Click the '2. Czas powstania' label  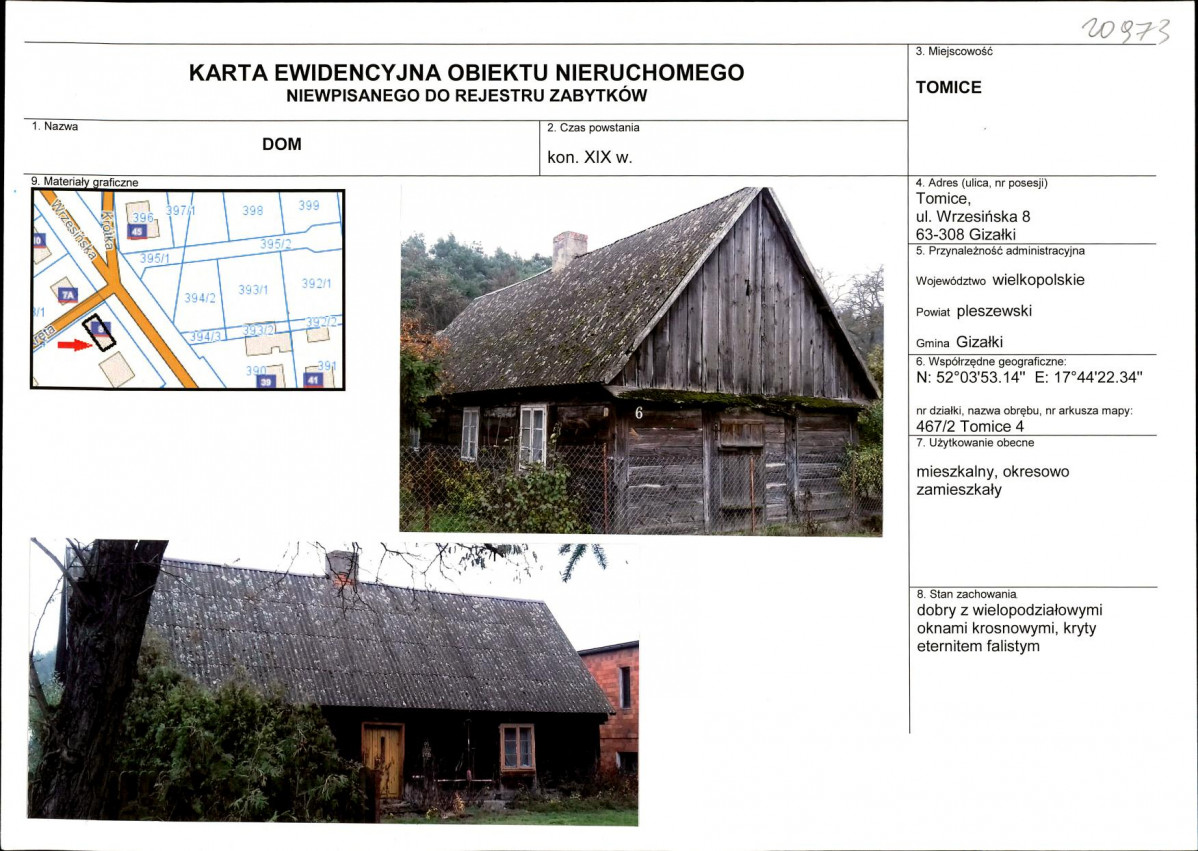coord(593,128)
